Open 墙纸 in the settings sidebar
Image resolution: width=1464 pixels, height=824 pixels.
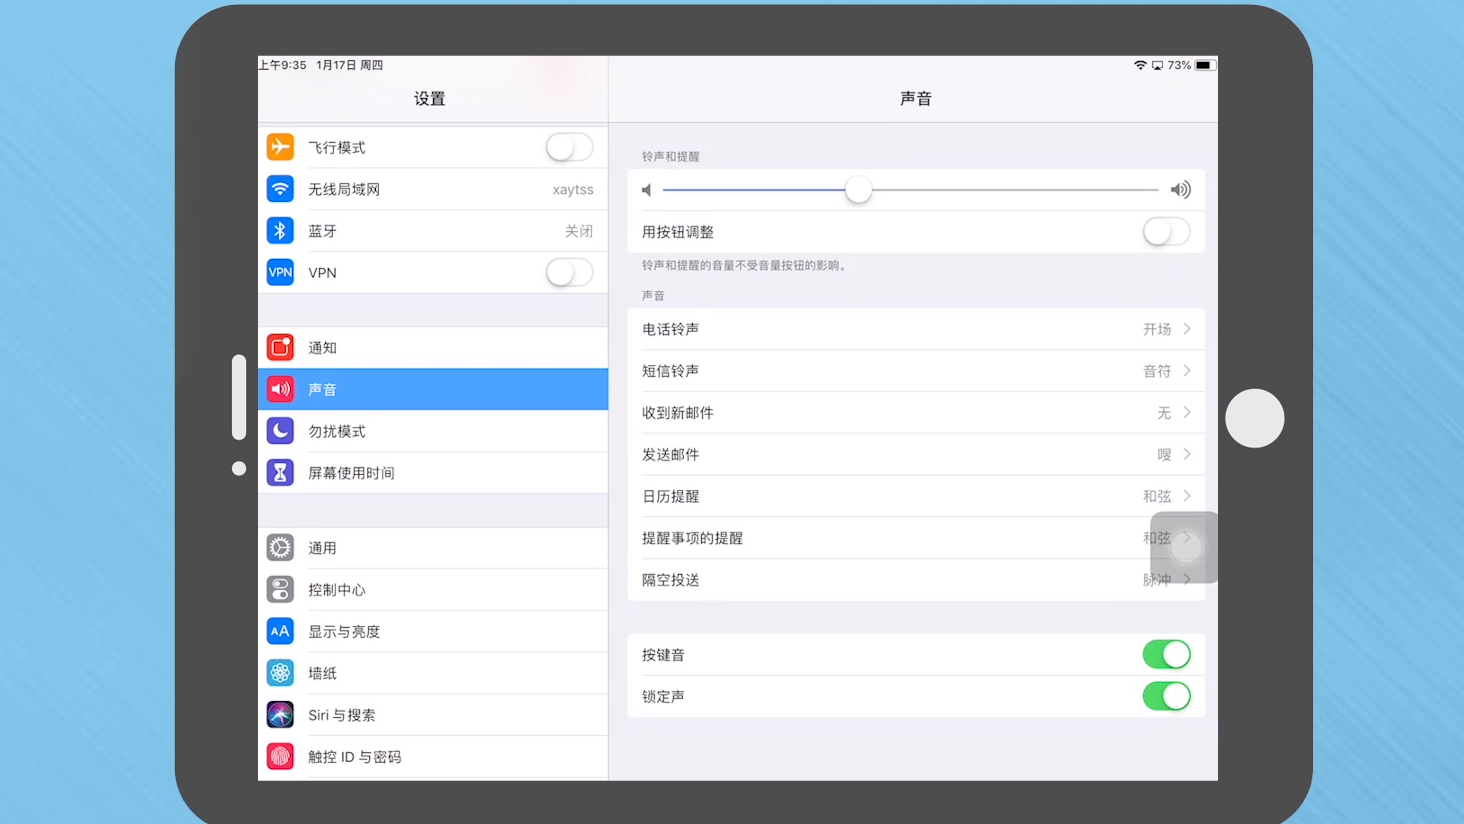click(433, 673)
